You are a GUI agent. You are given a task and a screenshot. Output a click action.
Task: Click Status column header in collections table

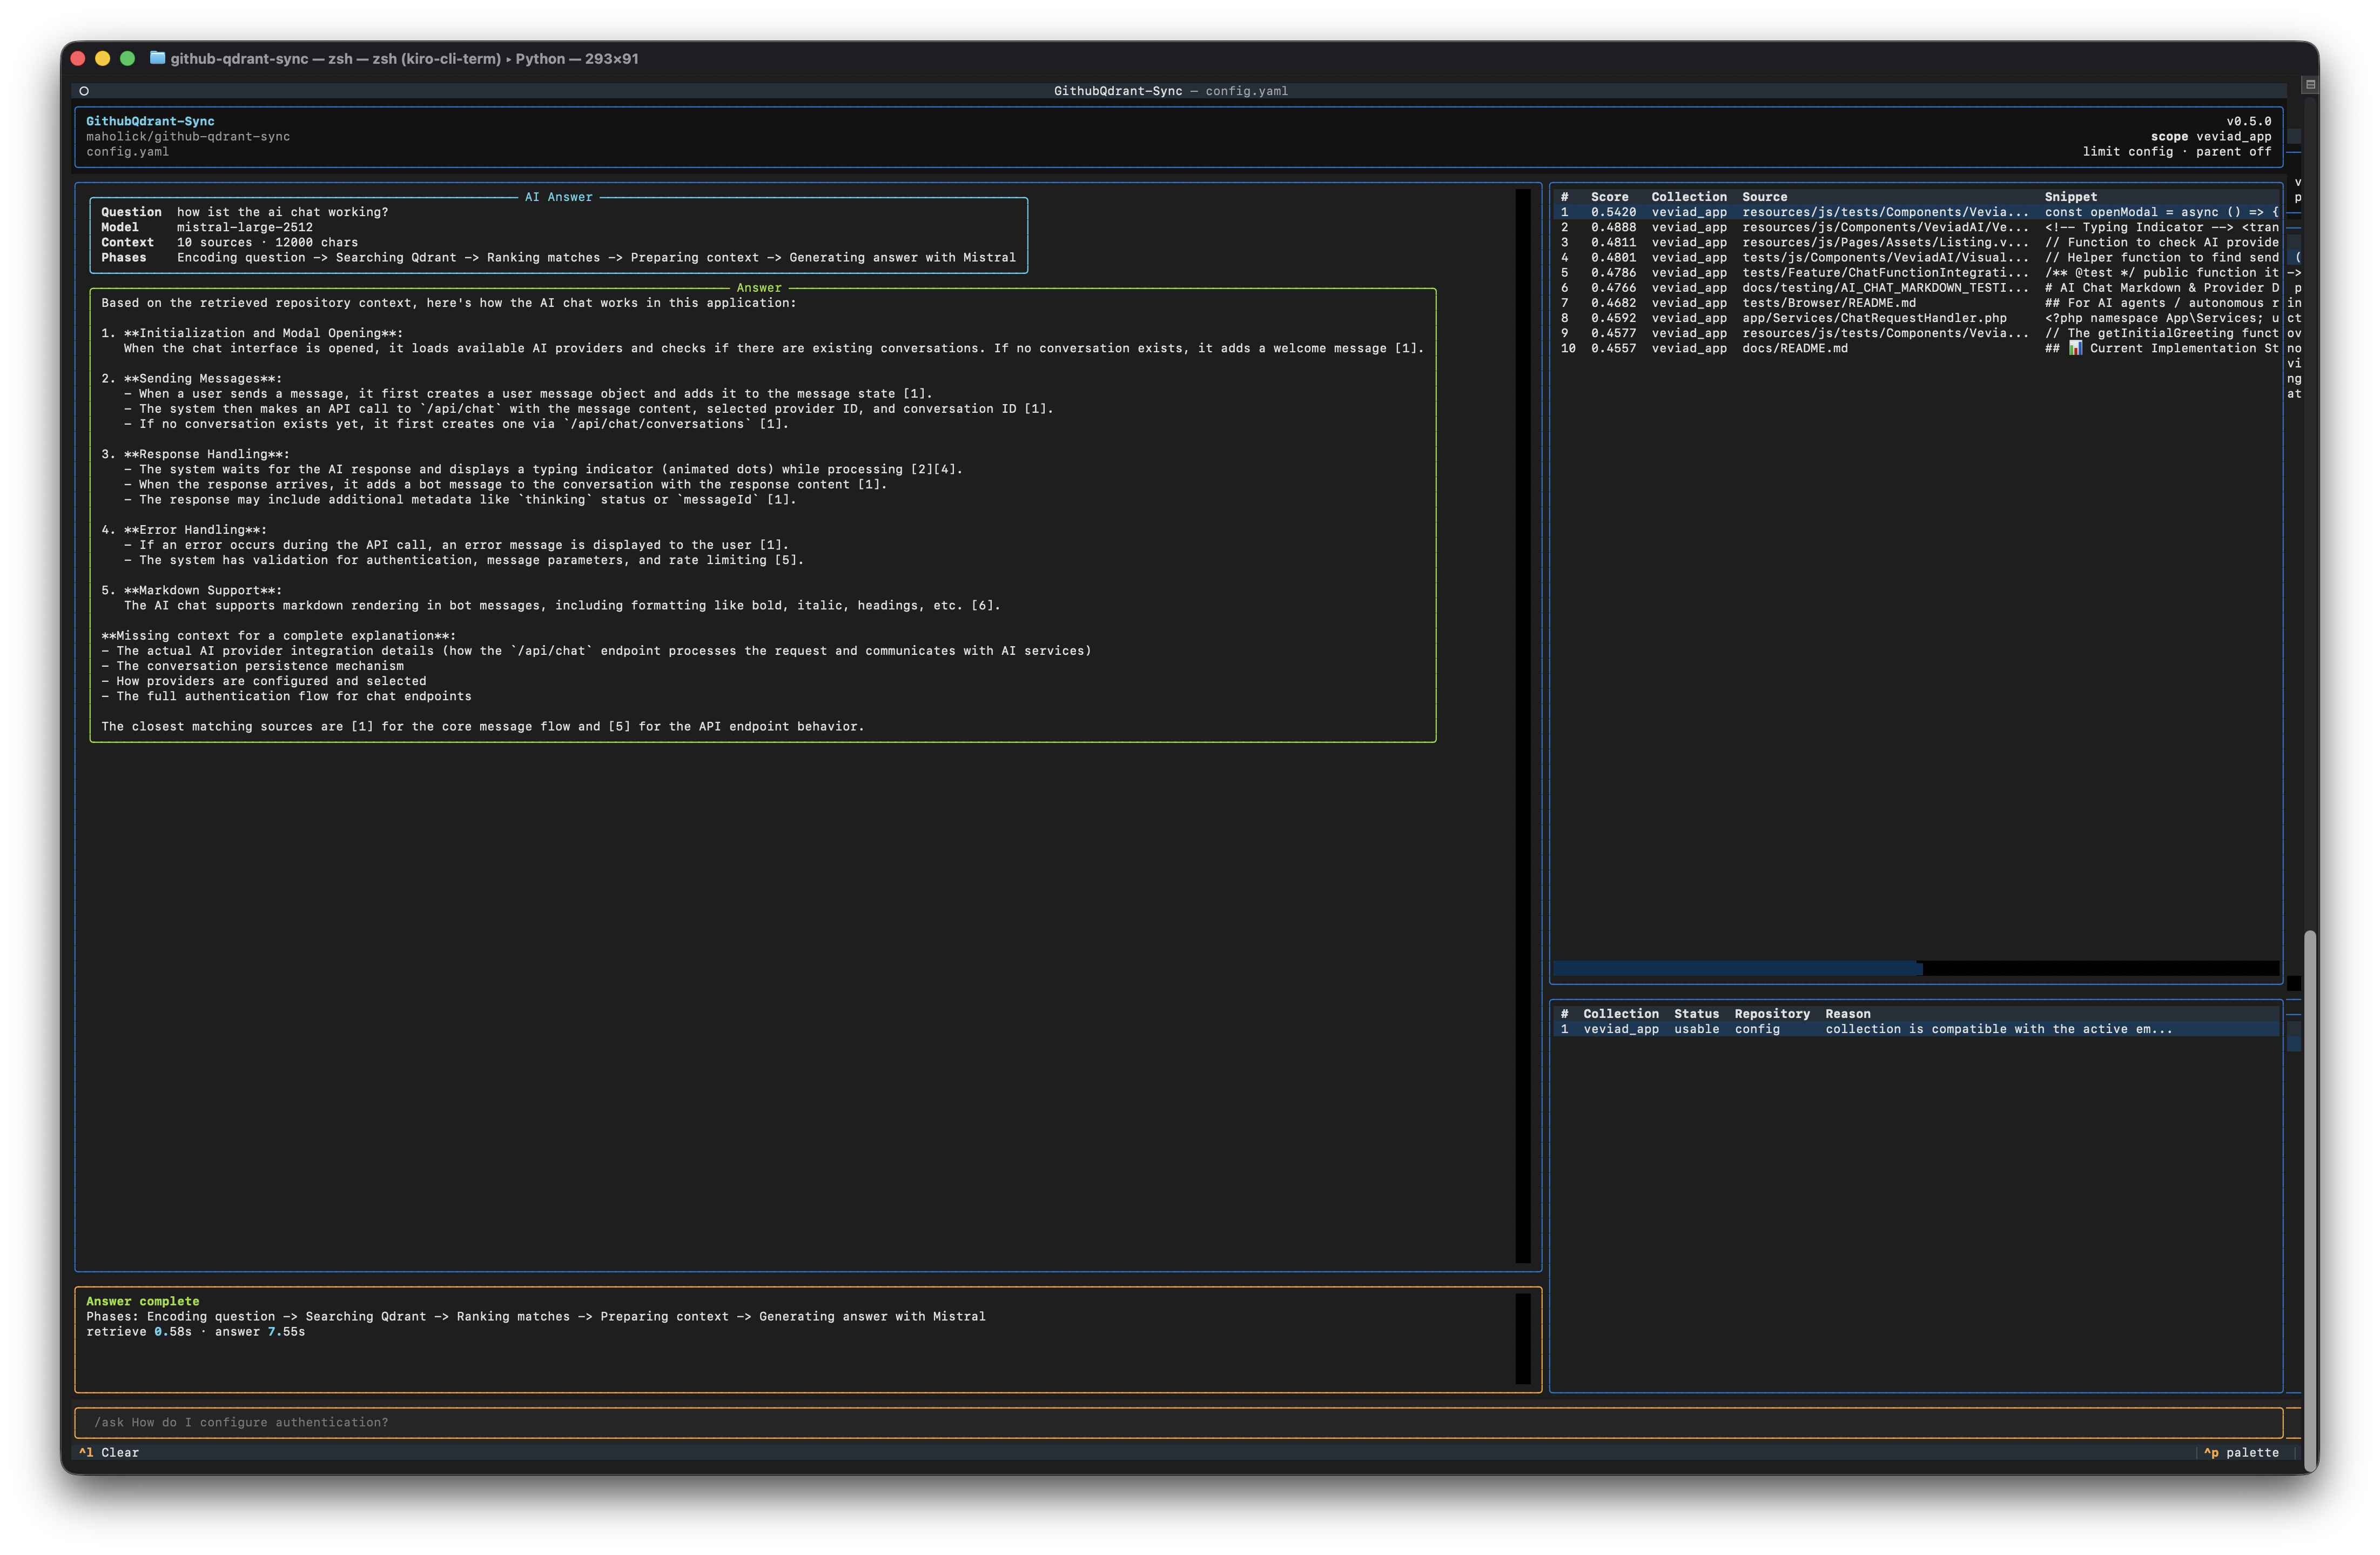coord(1696,1014)
